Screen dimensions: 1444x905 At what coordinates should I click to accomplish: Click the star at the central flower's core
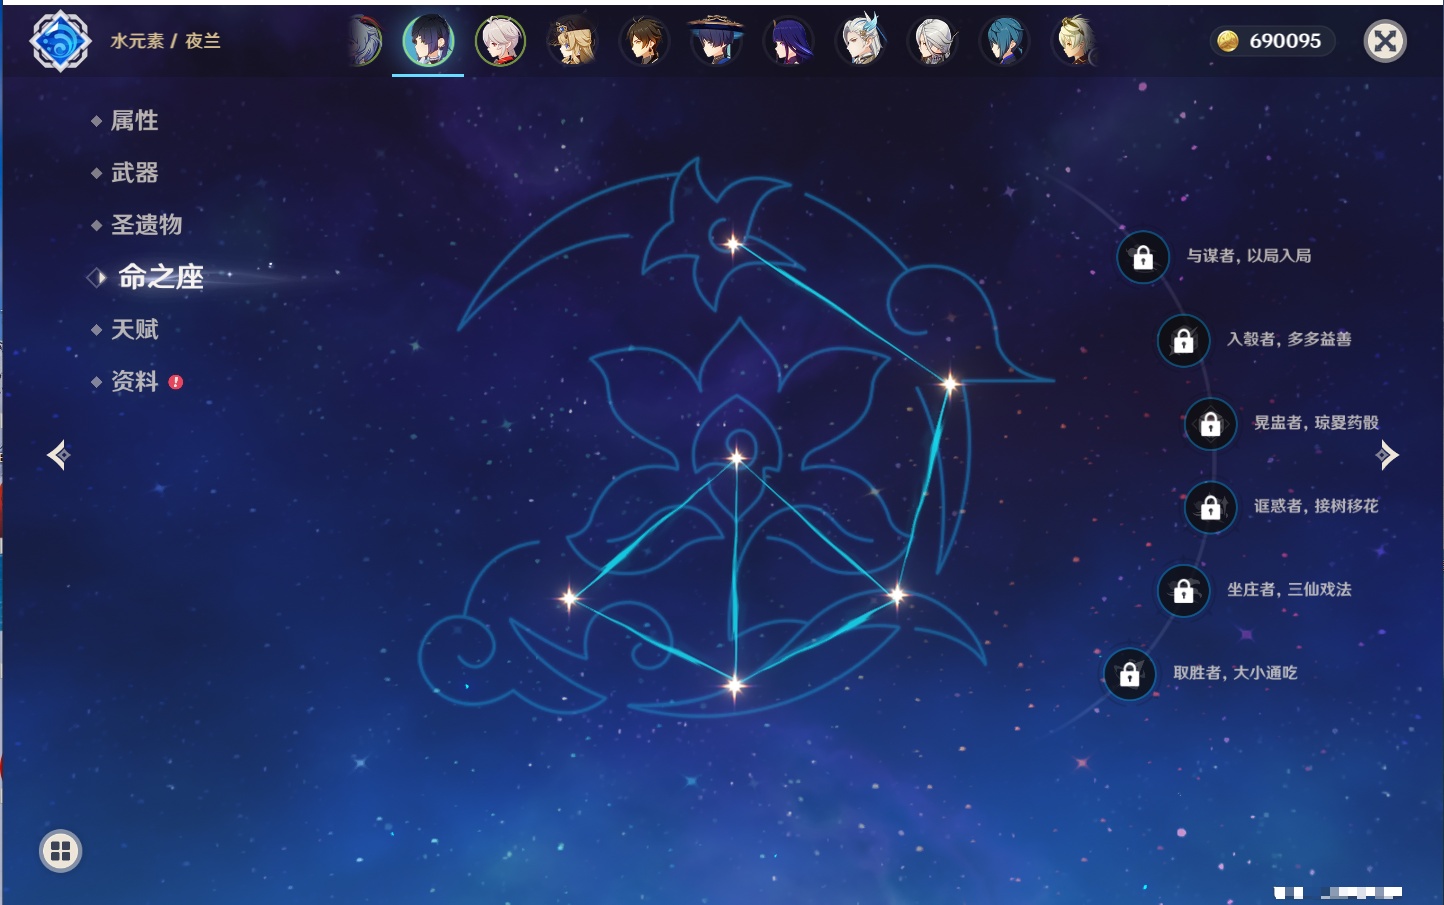(737, 458)
